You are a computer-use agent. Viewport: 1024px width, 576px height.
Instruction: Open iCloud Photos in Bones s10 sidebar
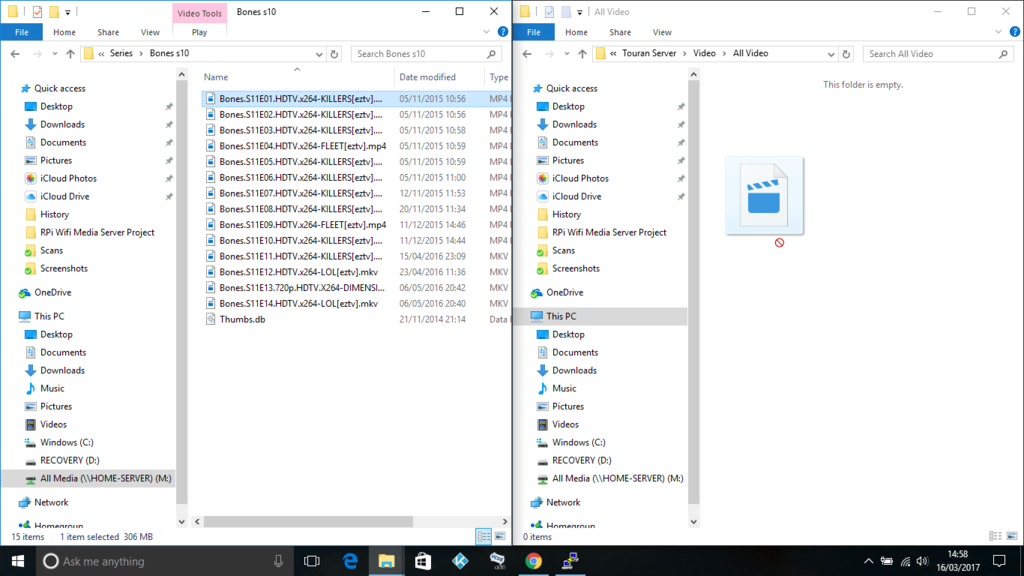pos(68,178)
